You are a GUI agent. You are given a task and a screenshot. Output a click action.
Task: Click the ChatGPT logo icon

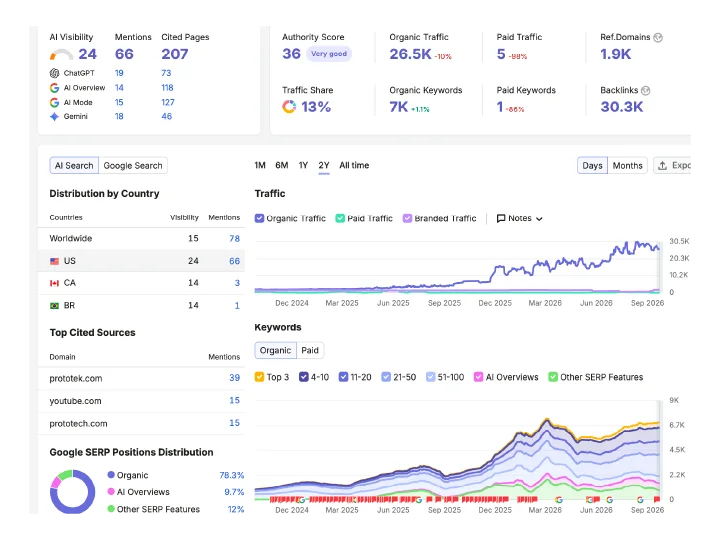tap(54, 73)
